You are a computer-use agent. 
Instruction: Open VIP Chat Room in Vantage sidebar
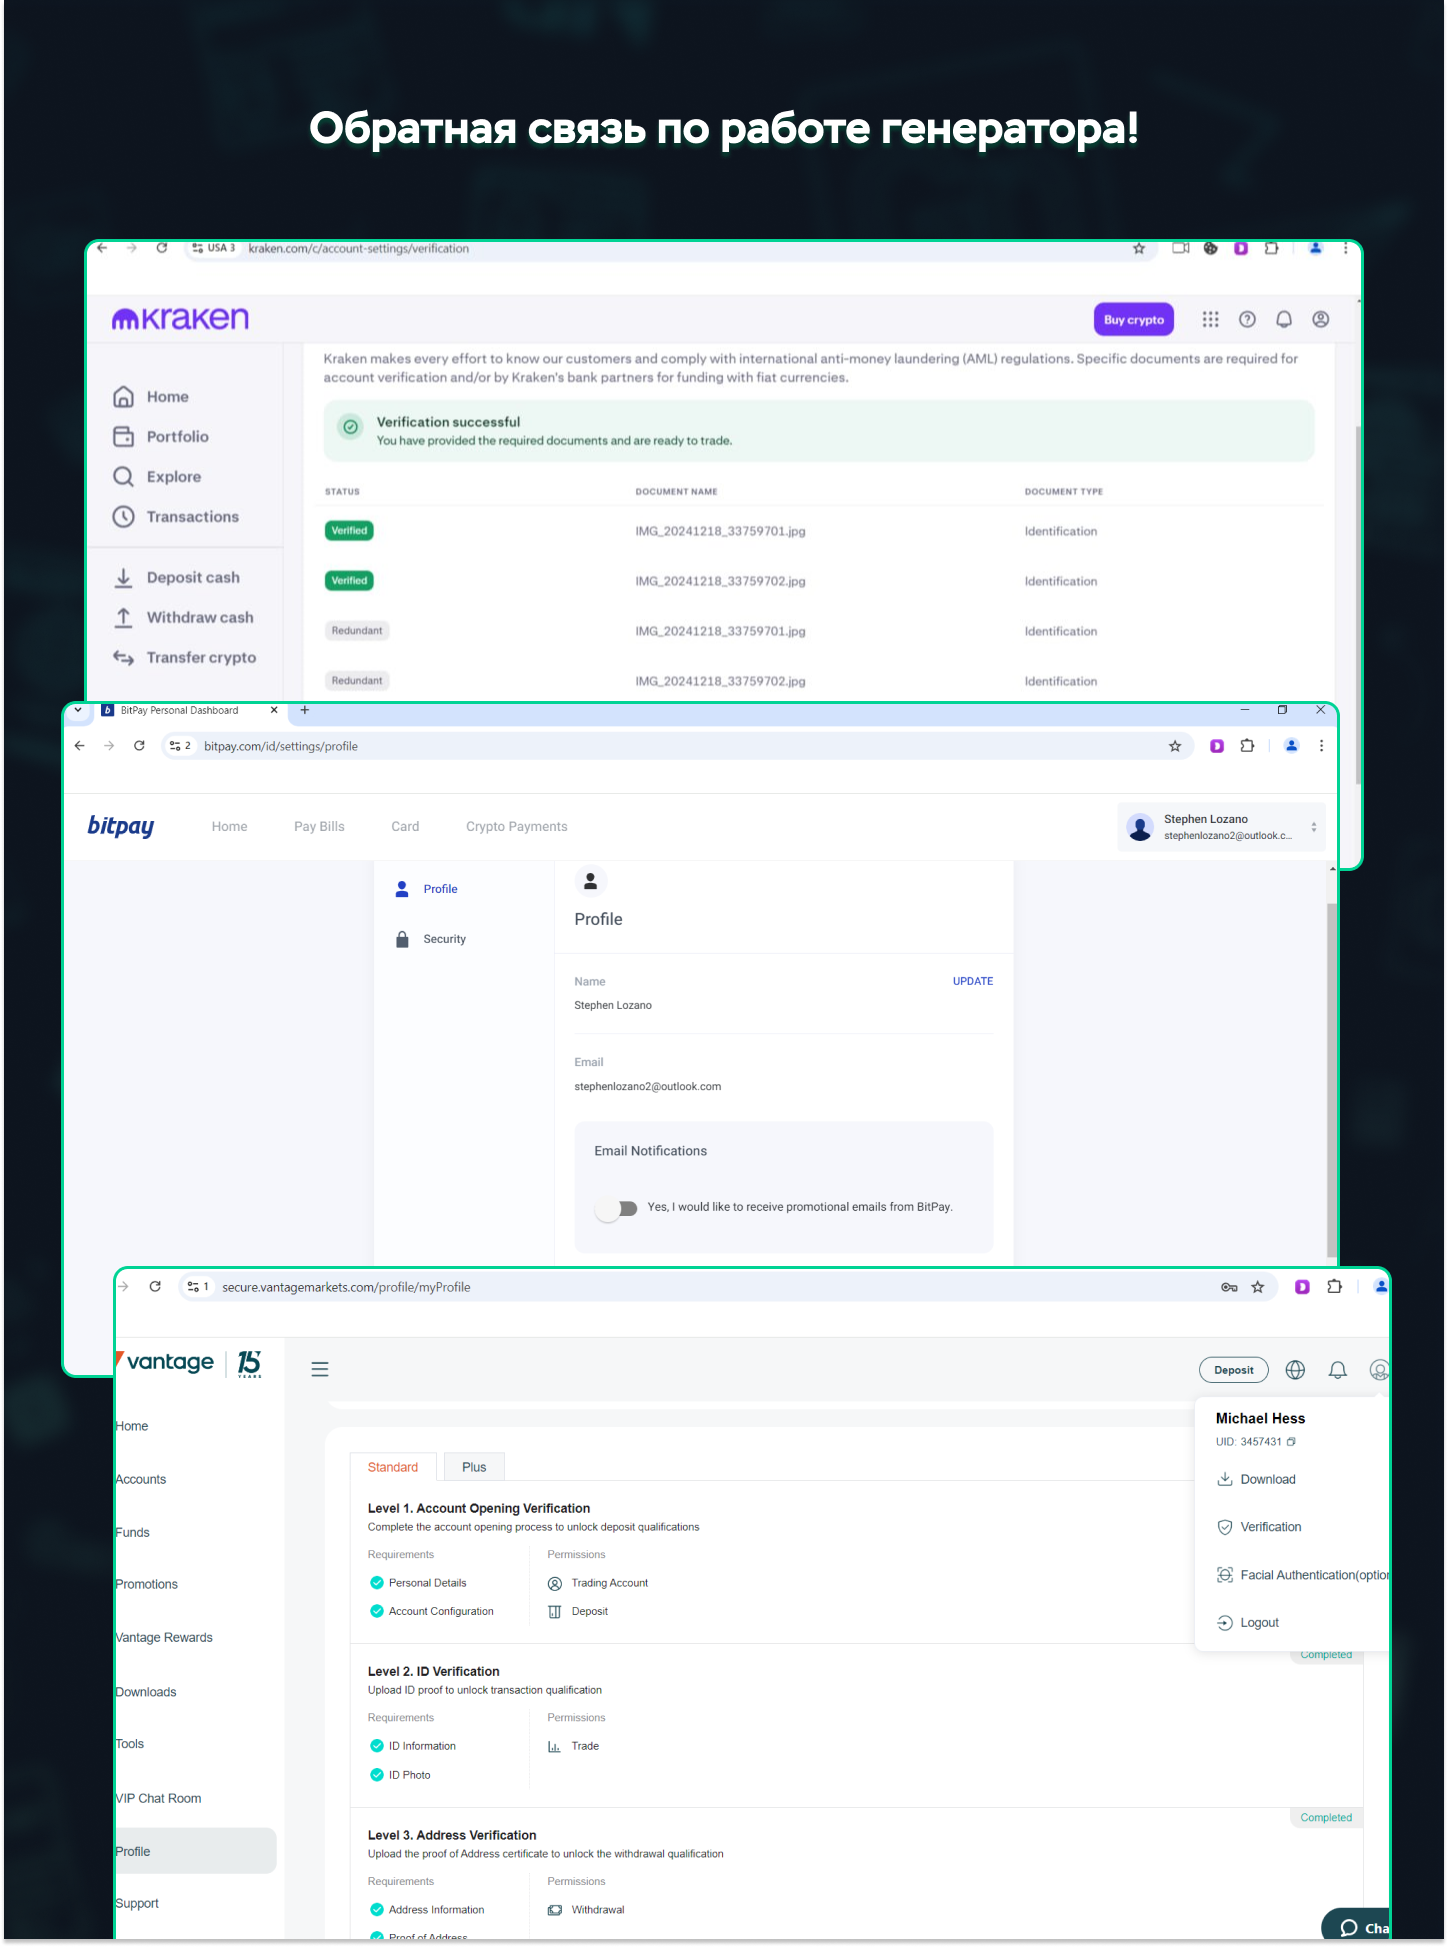pos(159,1799)
